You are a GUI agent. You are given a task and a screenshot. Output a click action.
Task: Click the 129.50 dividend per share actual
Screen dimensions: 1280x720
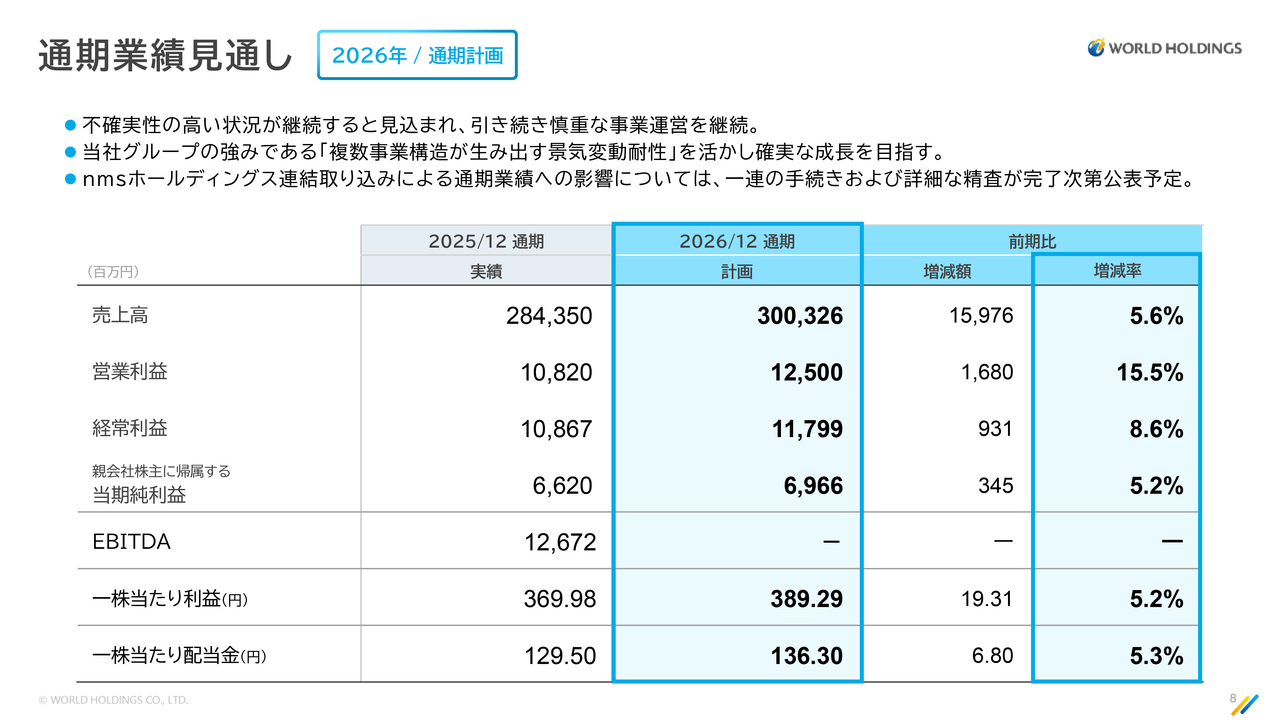point(560,657)
